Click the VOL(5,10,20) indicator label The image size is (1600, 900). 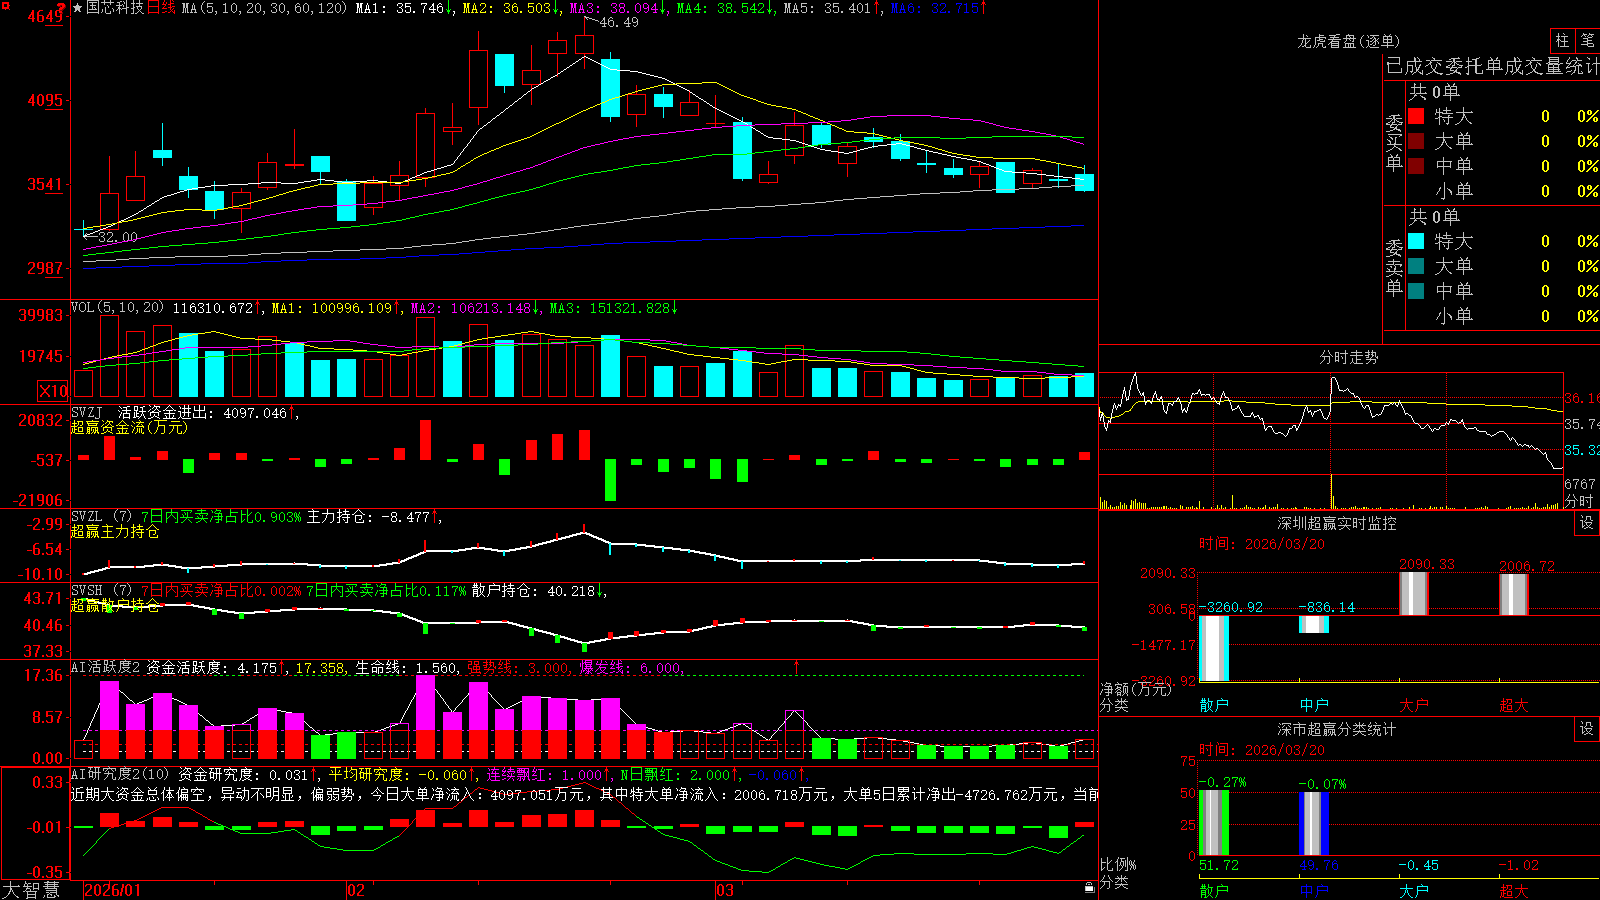tap(118, 308)
